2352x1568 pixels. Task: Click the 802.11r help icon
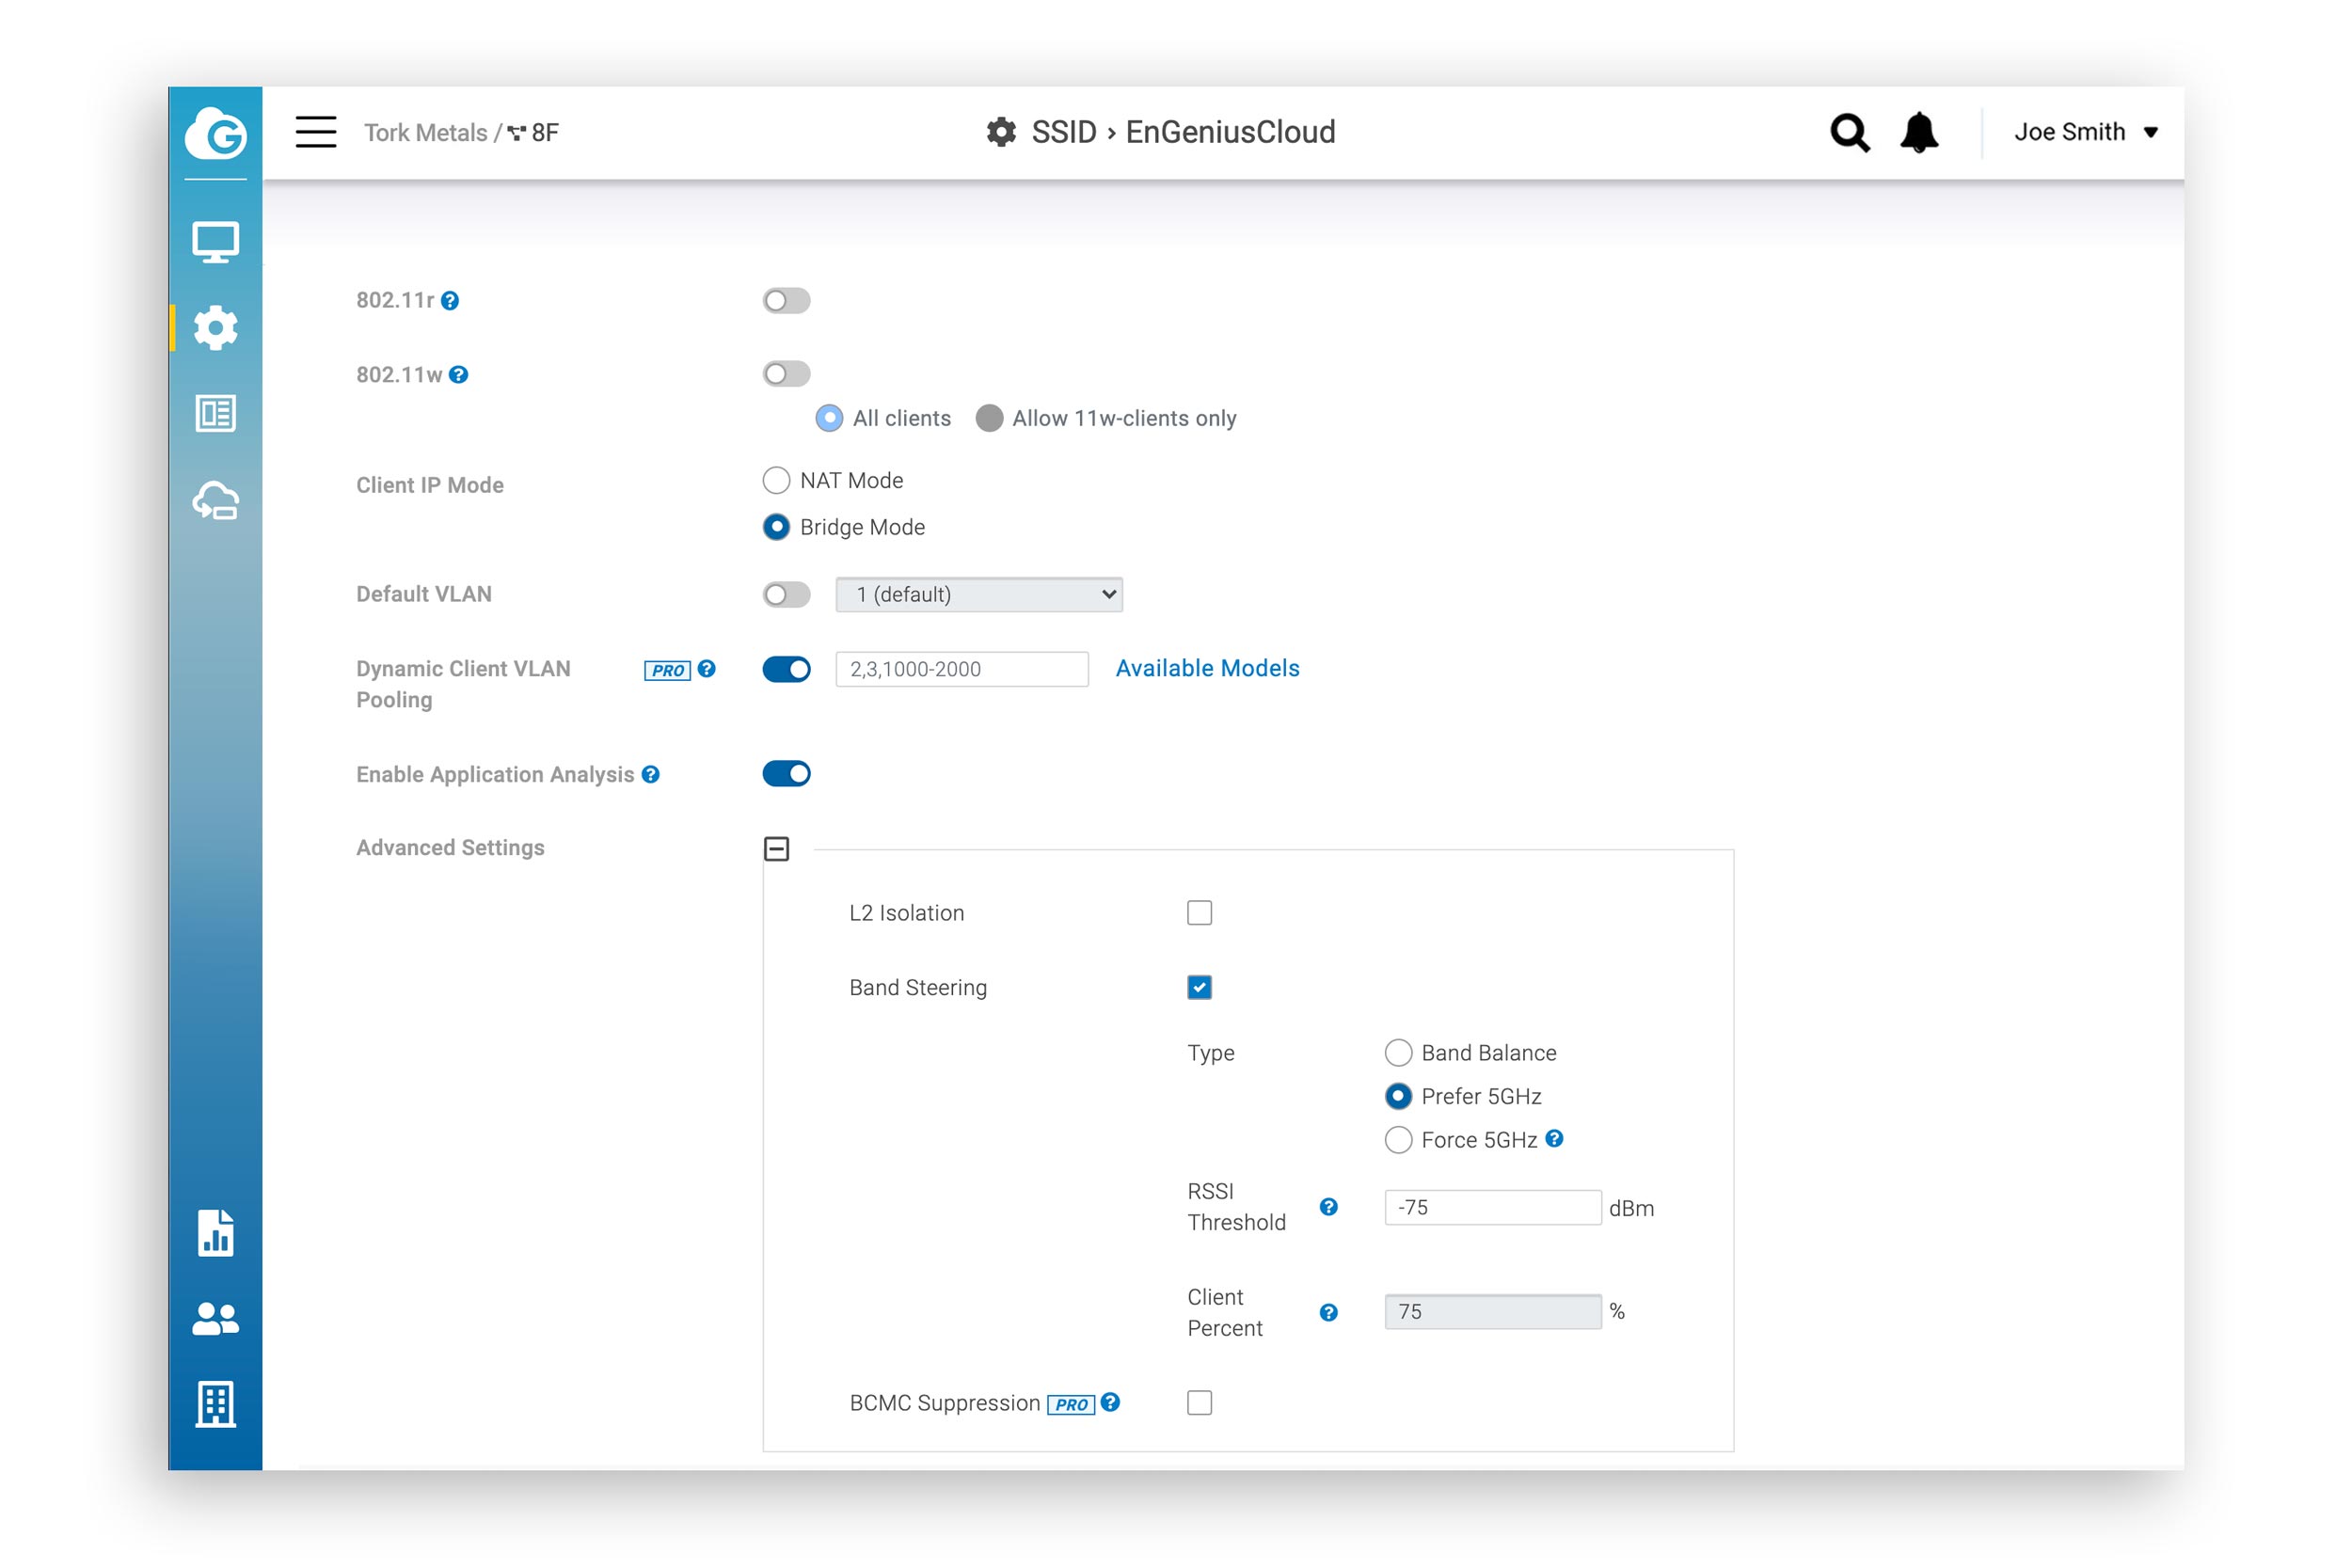click(x=450, y=301)
